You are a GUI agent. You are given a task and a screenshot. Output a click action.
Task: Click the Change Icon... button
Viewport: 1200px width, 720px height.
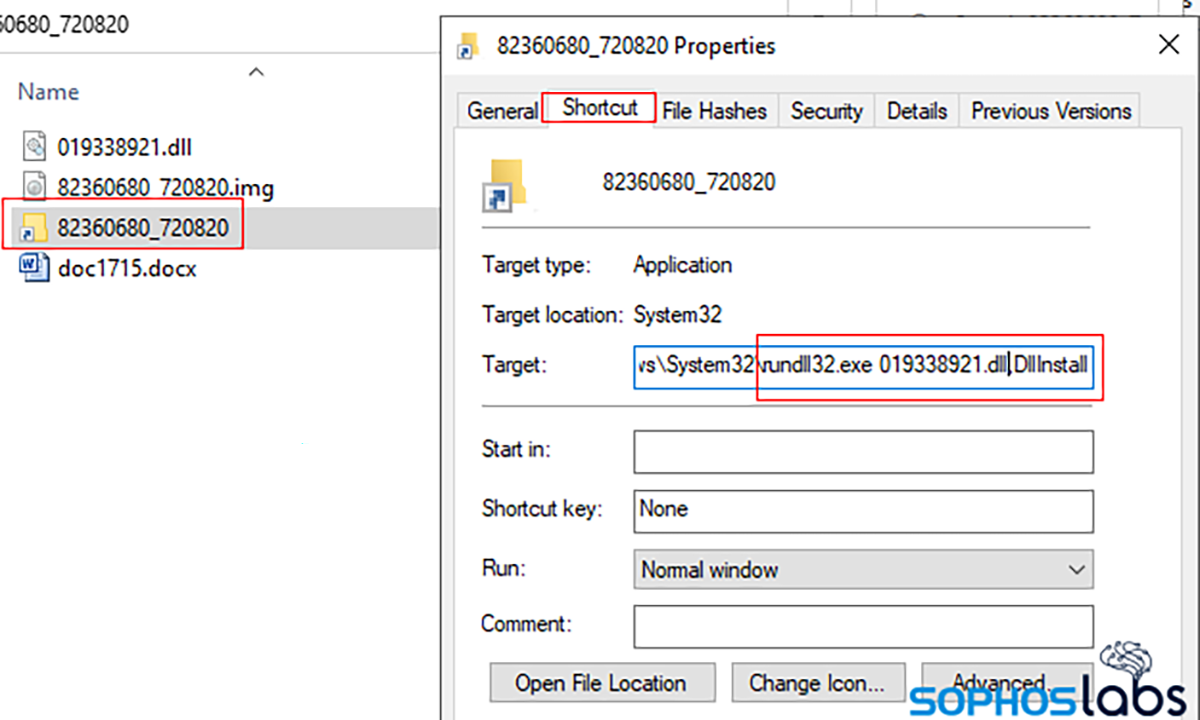pos(818,684)
